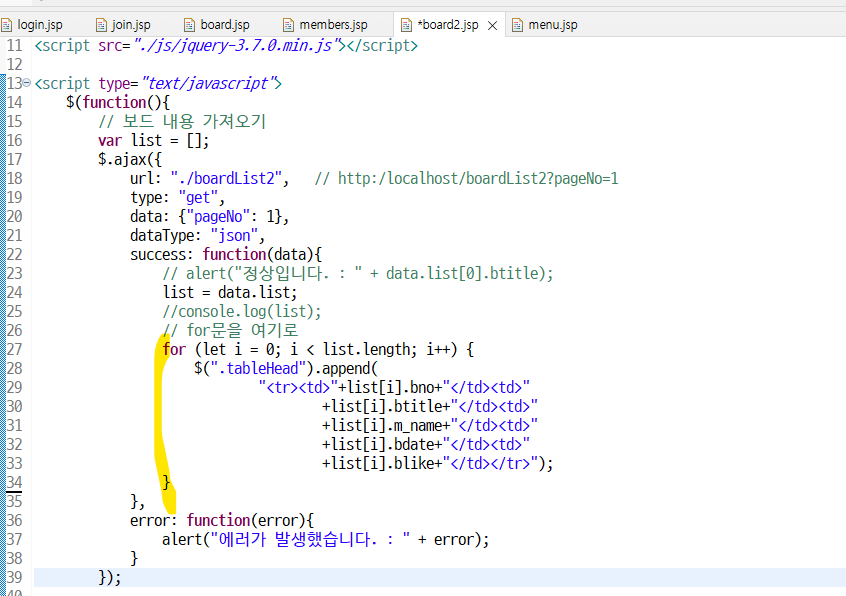Click the '보드 내용 가져오기' comment
This screenshot has height=596, width=846.
182,121
